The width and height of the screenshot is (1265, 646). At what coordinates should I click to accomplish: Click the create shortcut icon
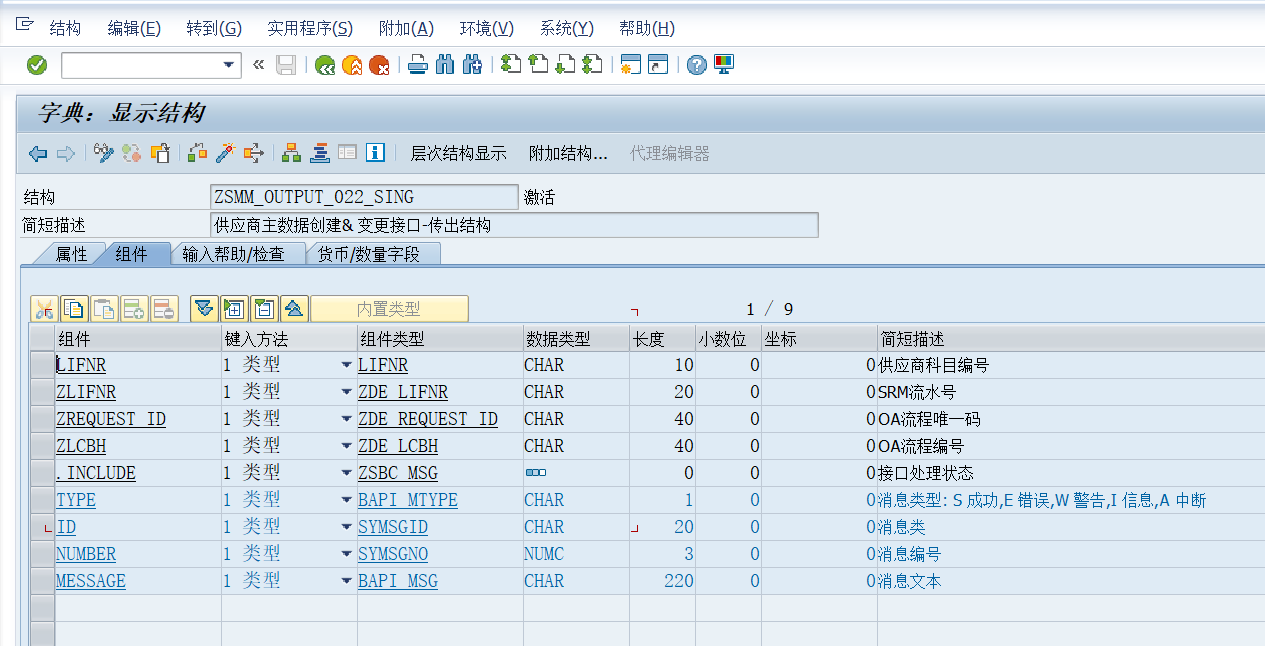point(657,65)
